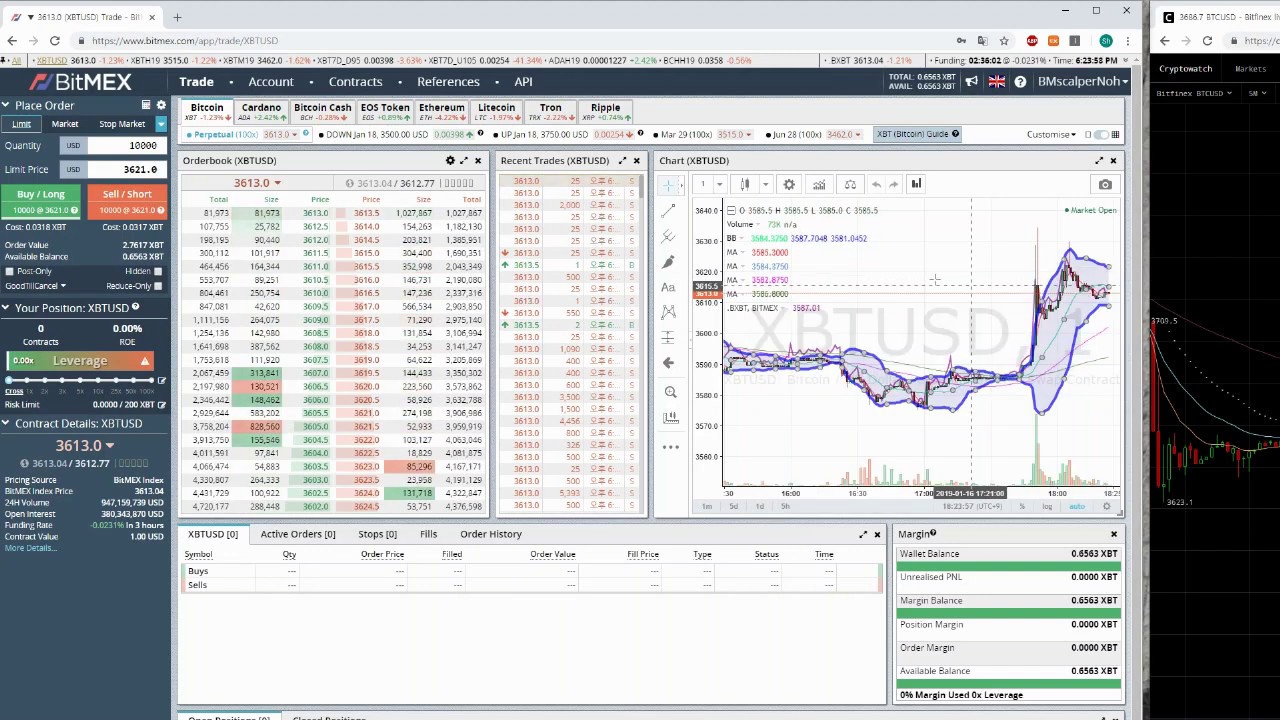Change language via UK flag icon
1280x720 pixels.
pyautogui.click(x=997, y=82)
